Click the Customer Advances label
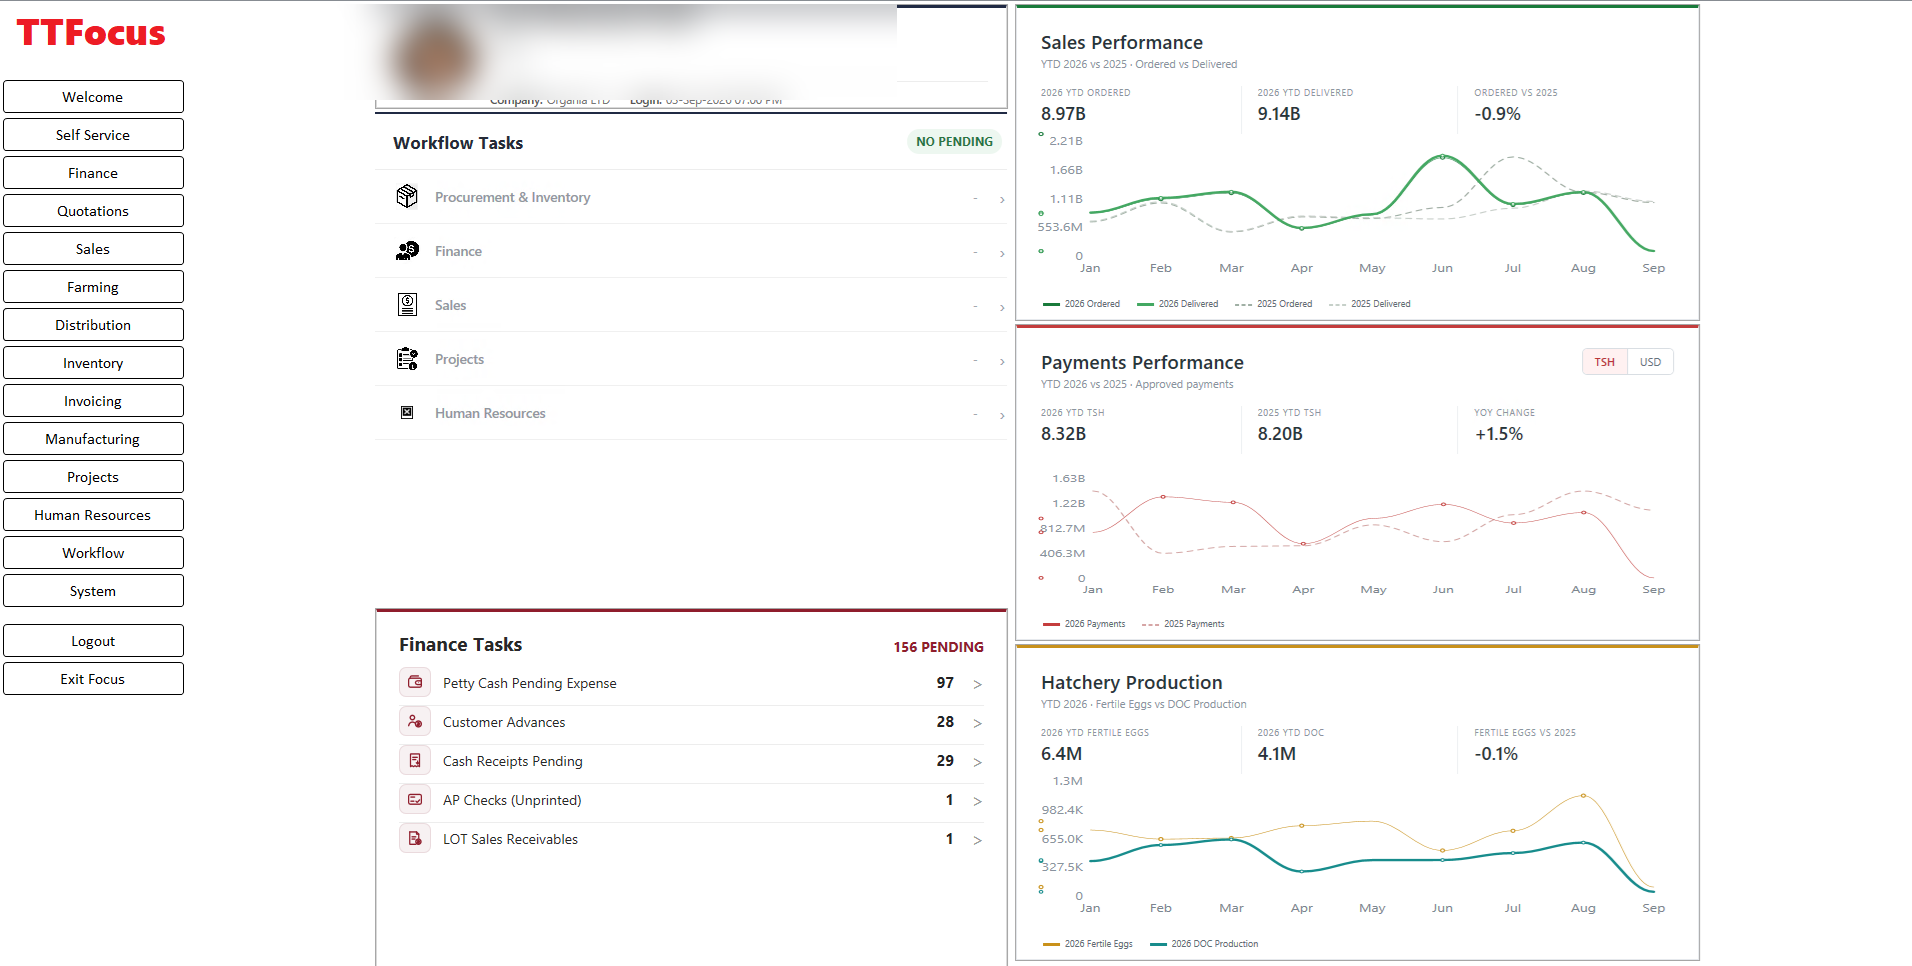The image size is (1912, 966). [x=504, y=722]
